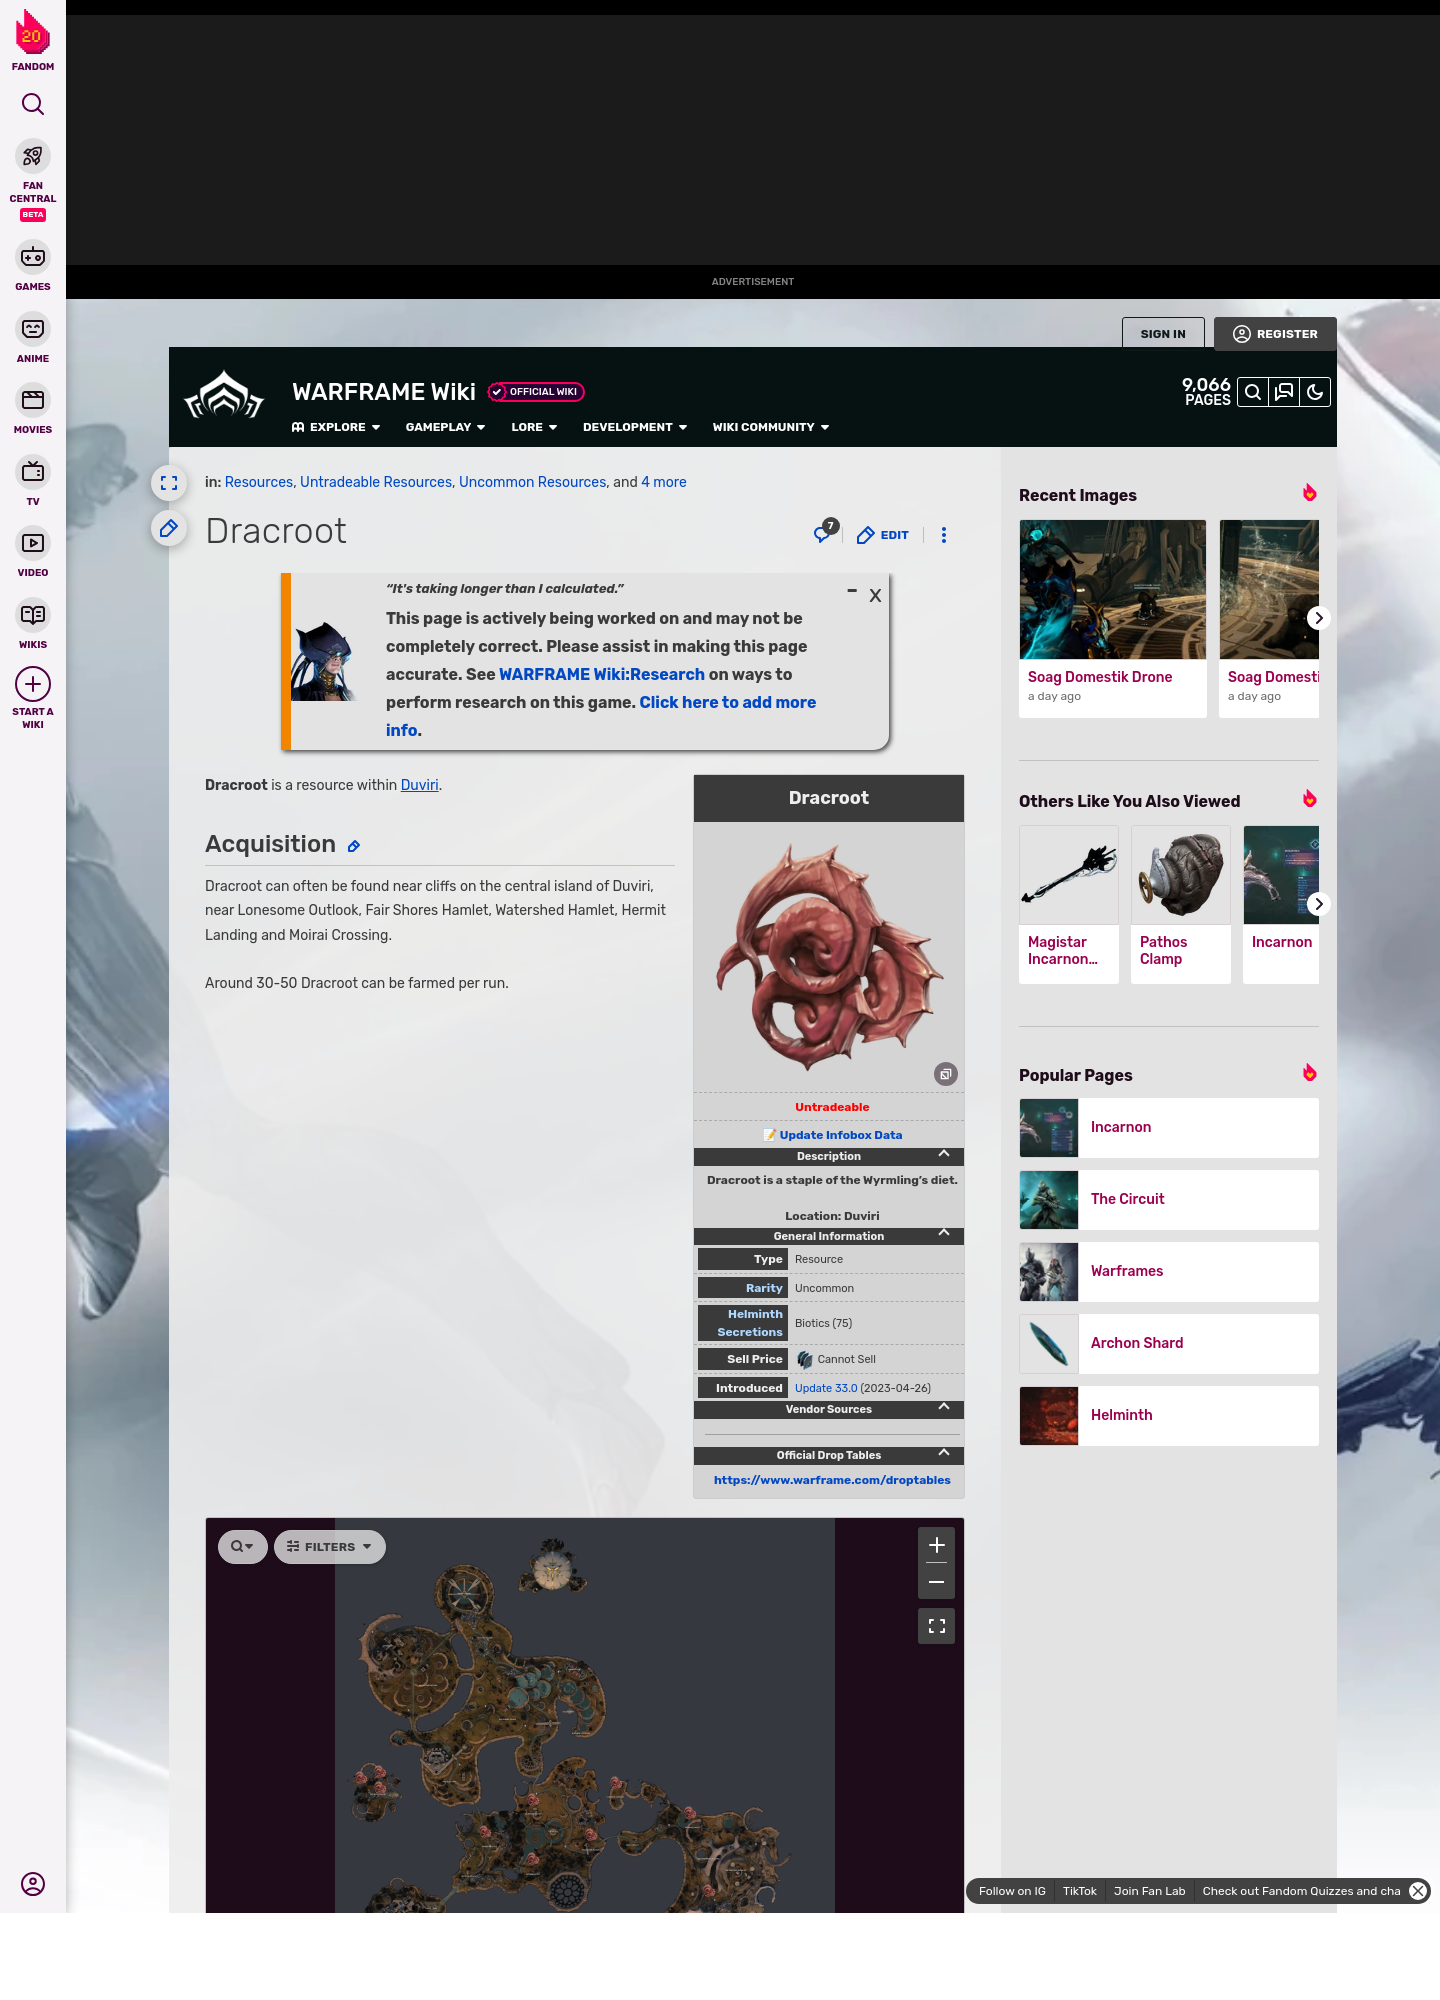
Task: Collapse the Vendor Sources section
Action: click(944, 1407)
